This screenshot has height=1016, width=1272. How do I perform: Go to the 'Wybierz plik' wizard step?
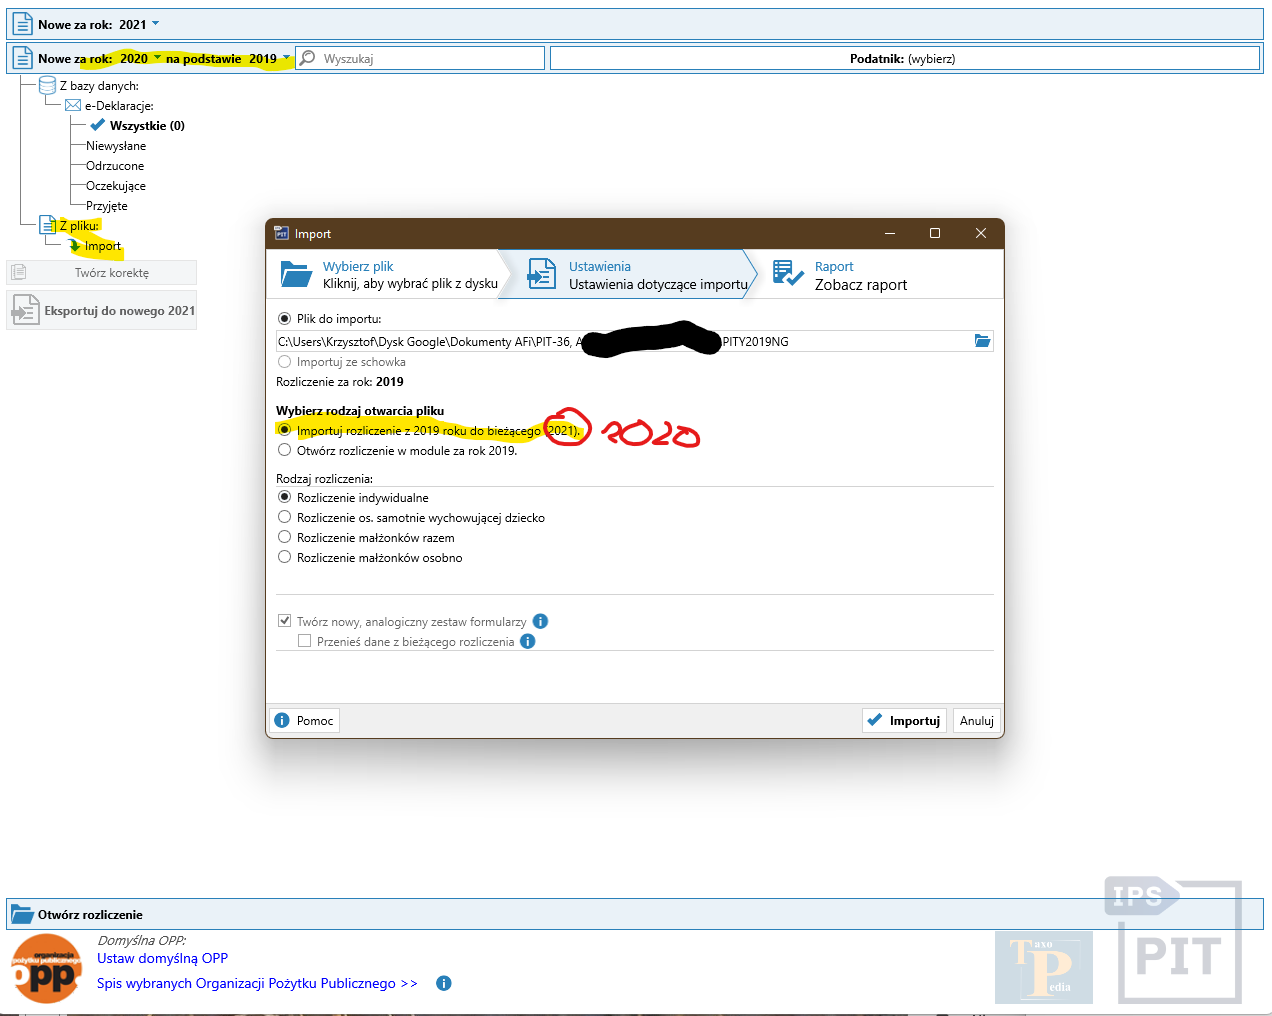tap(390, 274)
